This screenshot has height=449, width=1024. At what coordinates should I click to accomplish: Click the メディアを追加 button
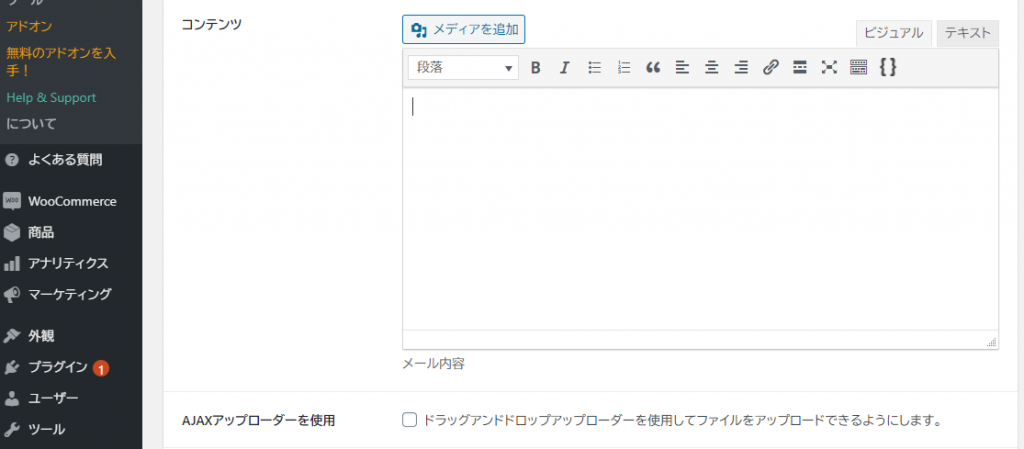tap(464, 29)
